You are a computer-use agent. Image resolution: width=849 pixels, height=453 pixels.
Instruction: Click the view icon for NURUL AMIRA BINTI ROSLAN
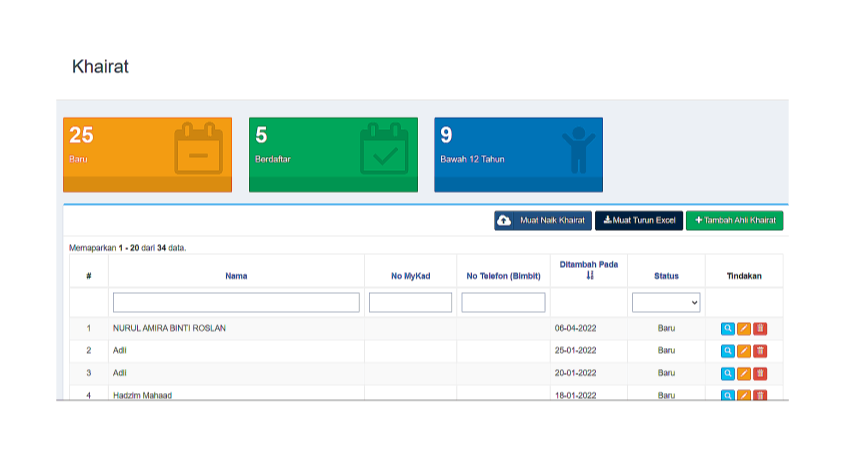(728, 329)
